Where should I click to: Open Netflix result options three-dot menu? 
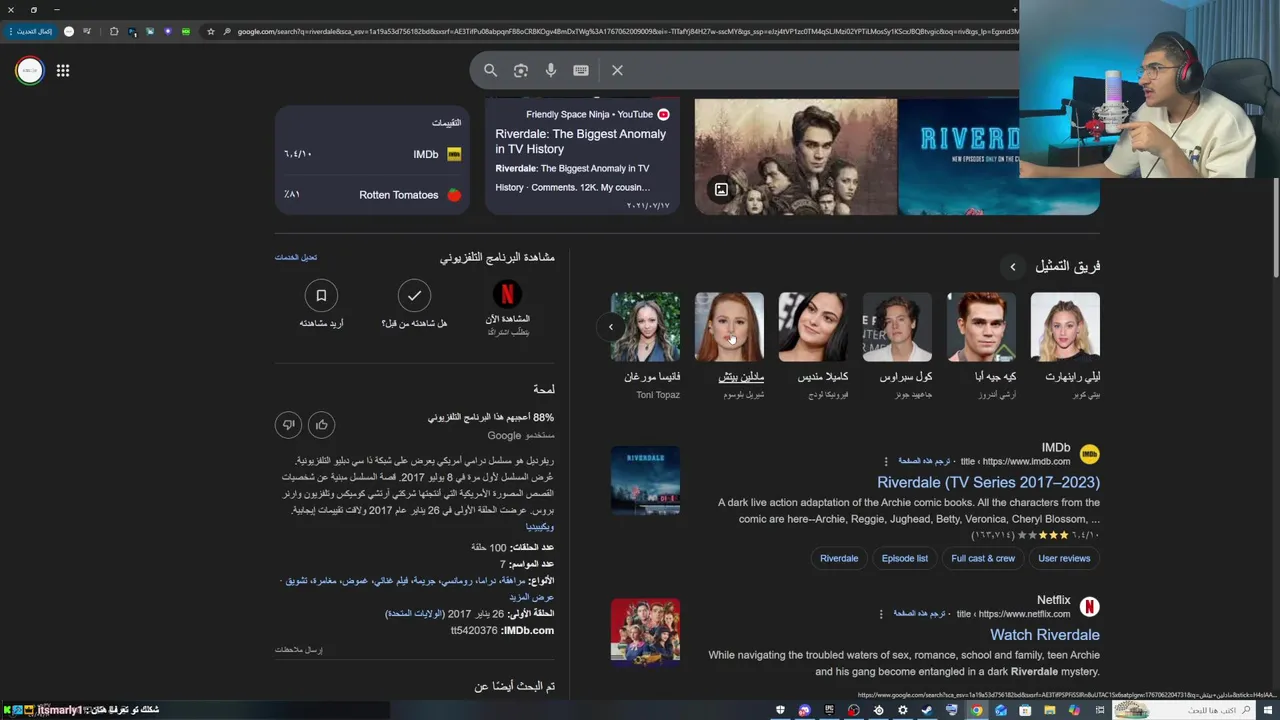(x=881, y=614)
